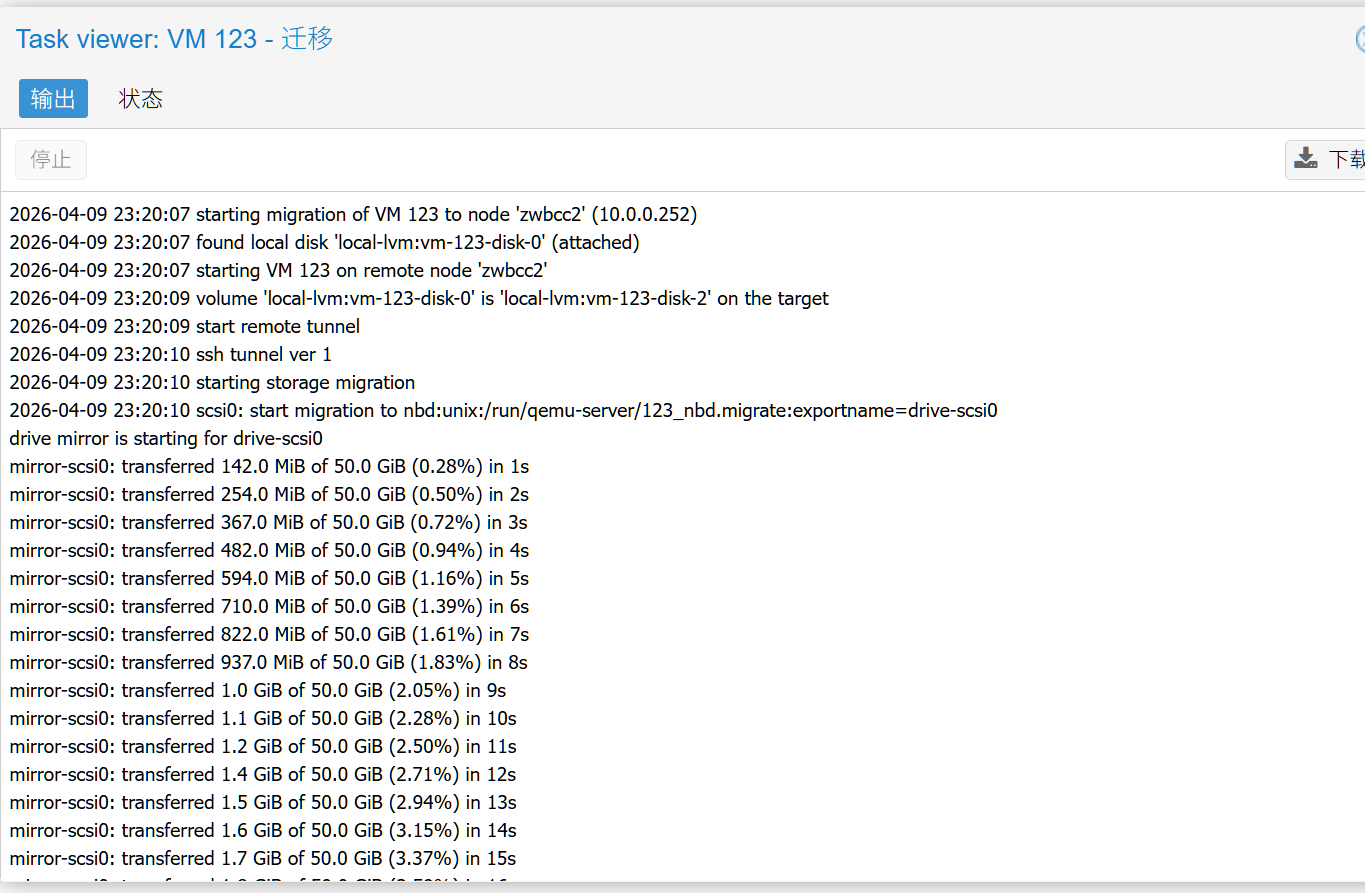Click the download icon in the toolbar
The height and width of the screenshot is (893, 1365).
[x=1306, y=159]
